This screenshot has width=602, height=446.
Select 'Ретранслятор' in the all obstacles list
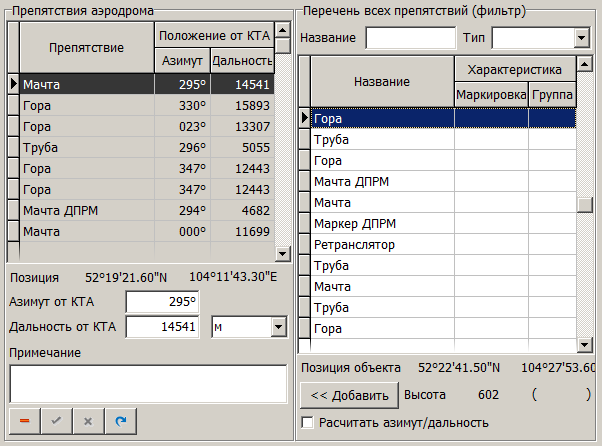click(380, 244)
